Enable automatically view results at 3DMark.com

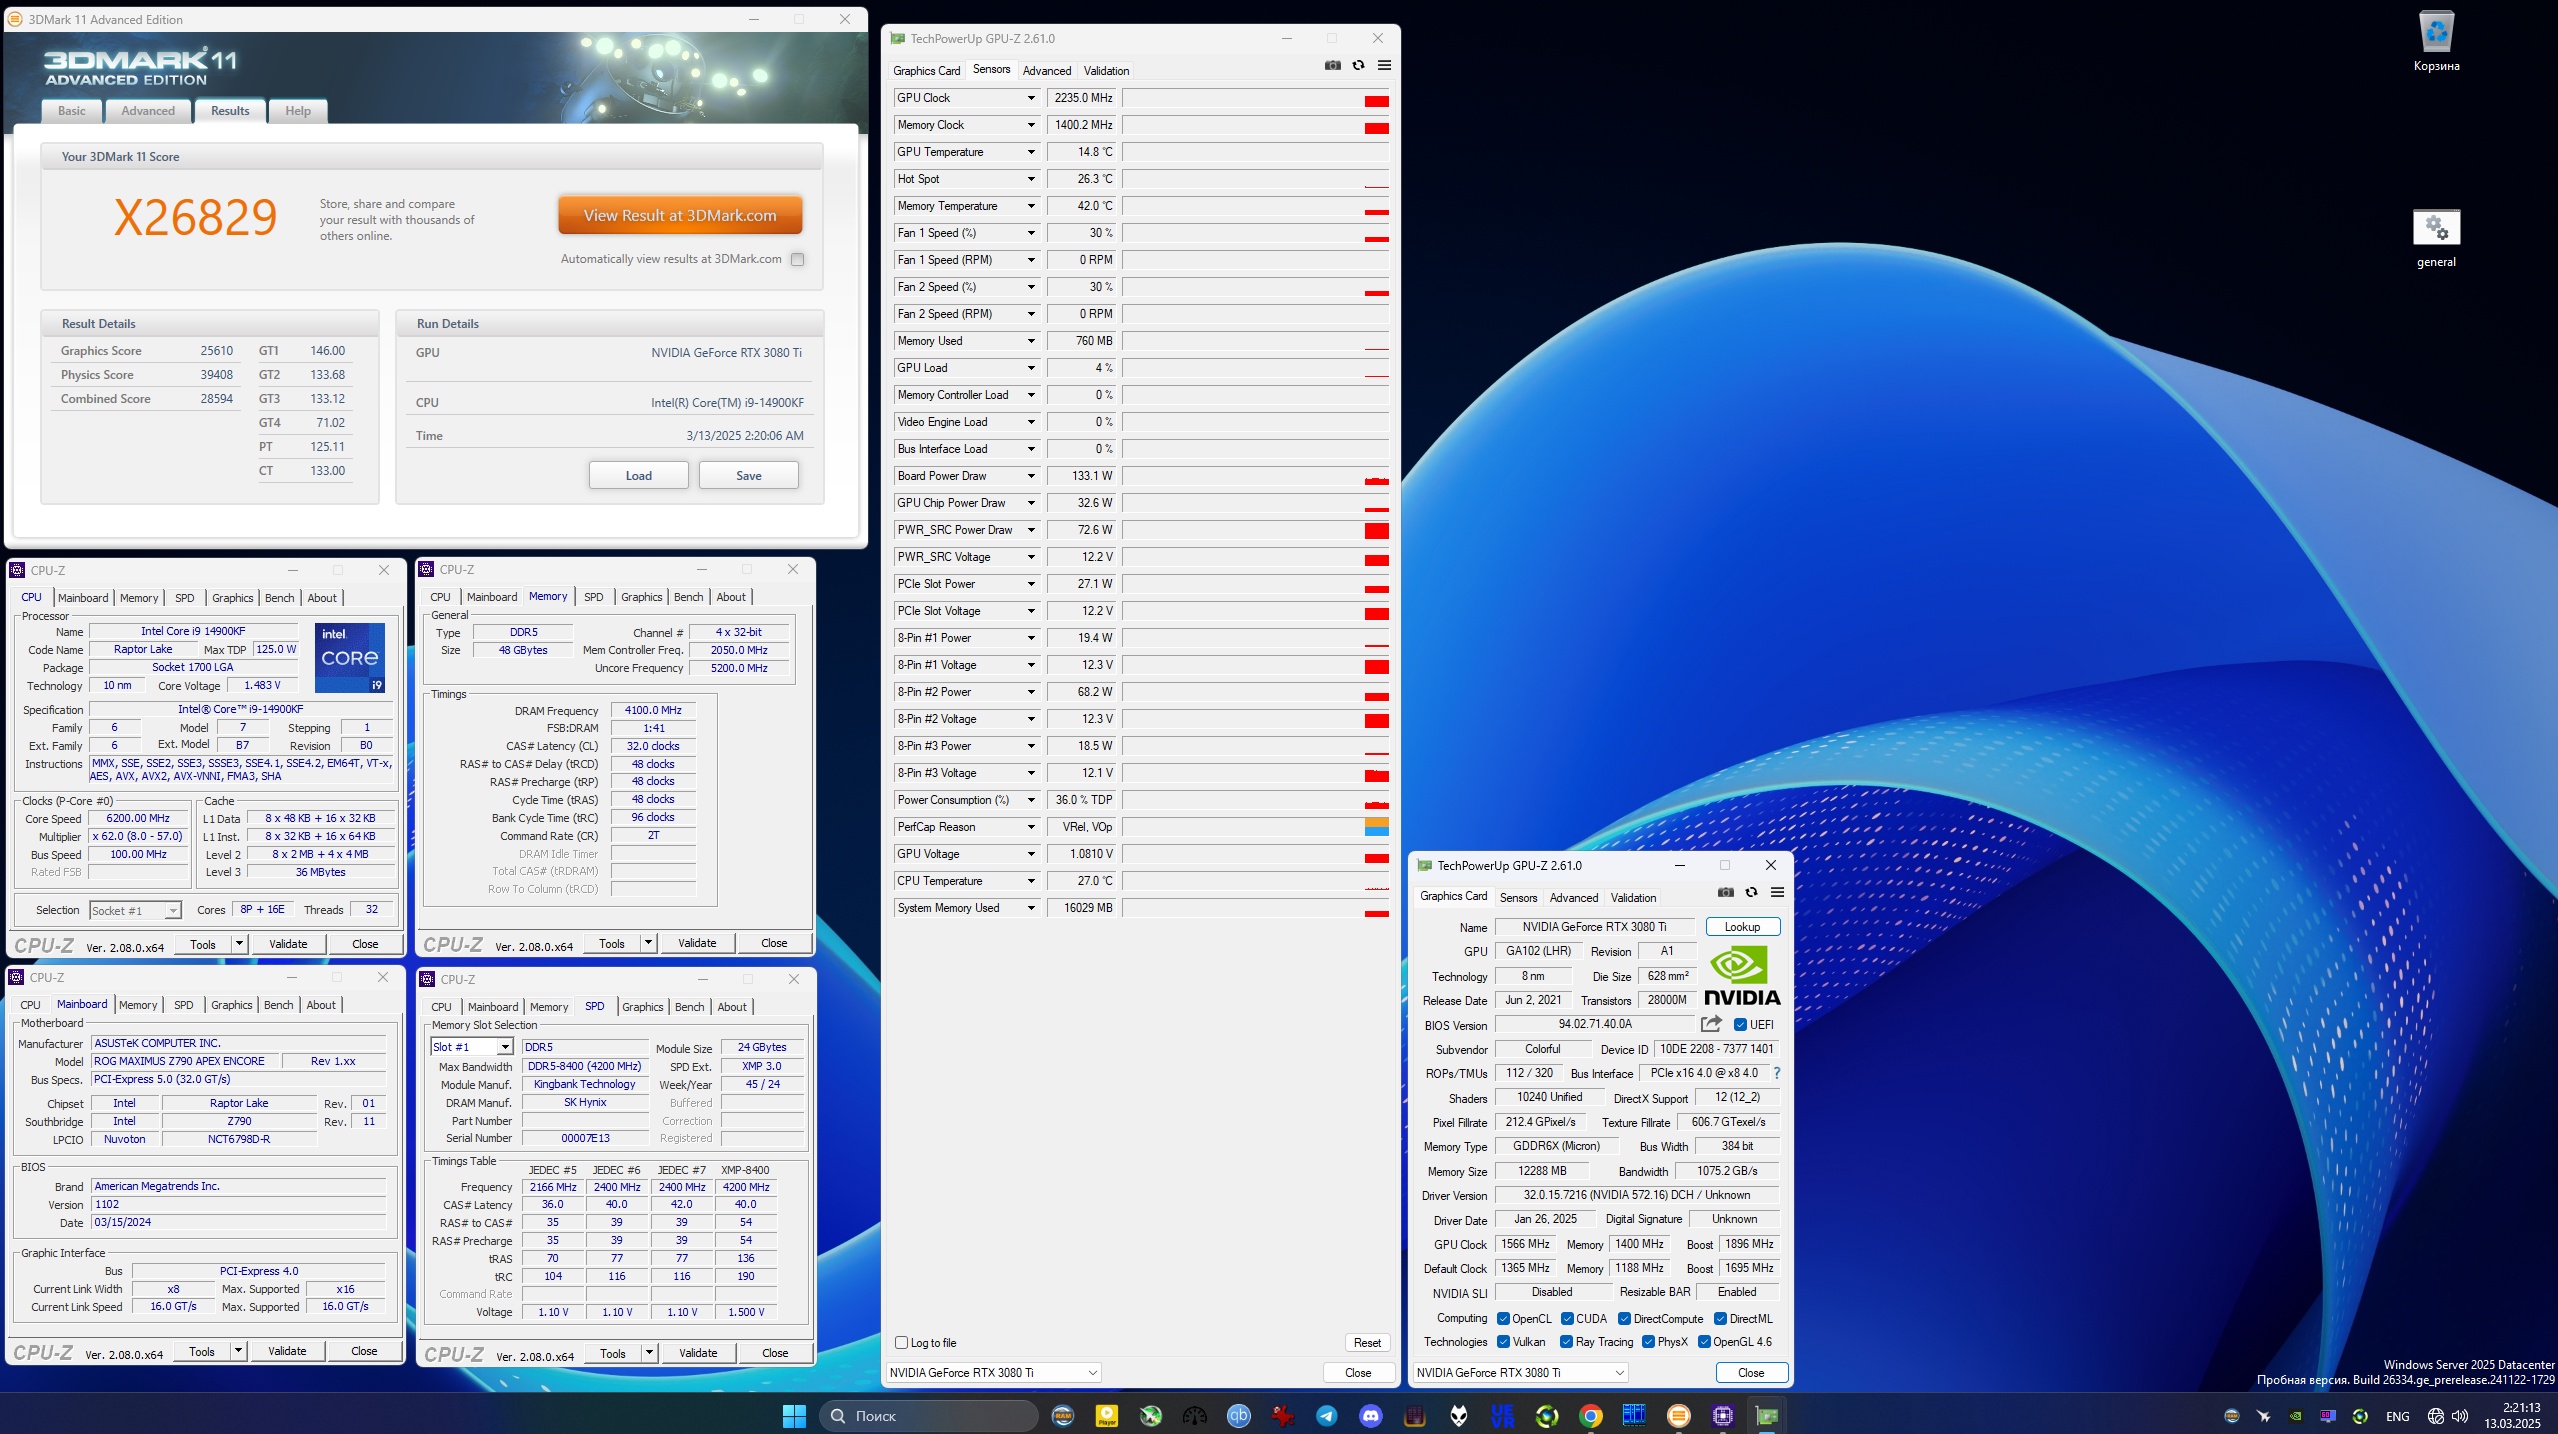click(x=797, y=259)
